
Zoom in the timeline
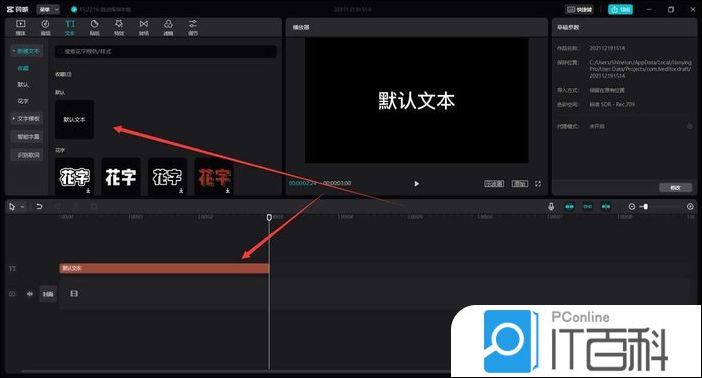click(690, 206)
